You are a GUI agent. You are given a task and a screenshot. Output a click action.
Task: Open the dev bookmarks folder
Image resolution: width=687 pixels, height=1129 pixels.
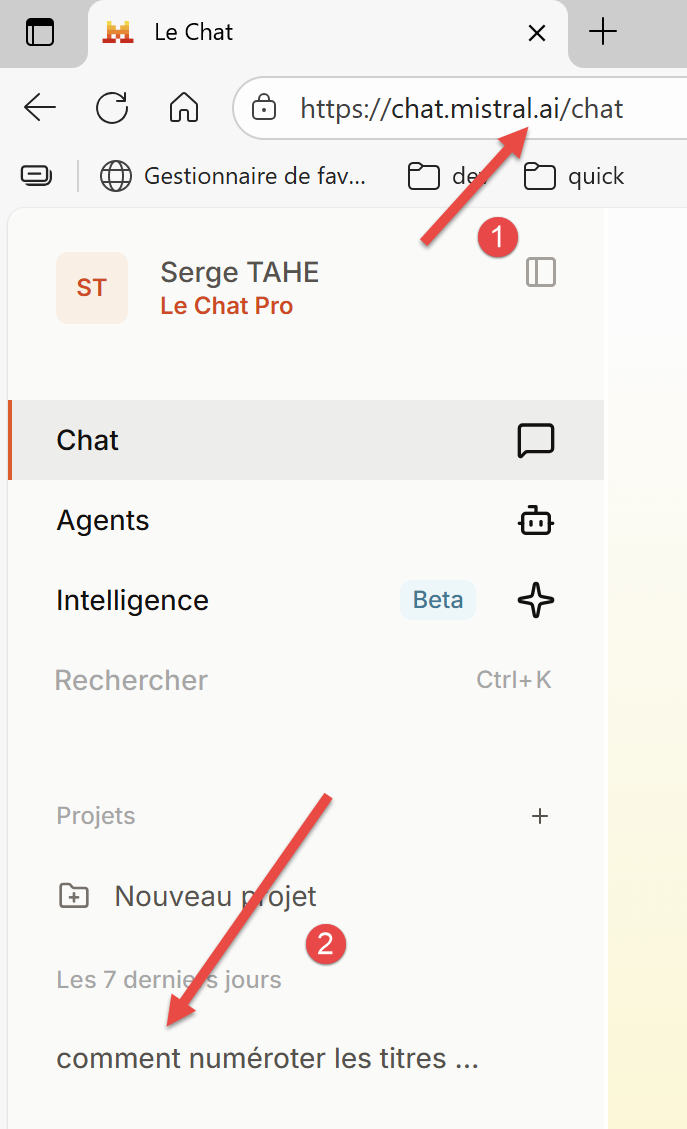click(446, 177)
